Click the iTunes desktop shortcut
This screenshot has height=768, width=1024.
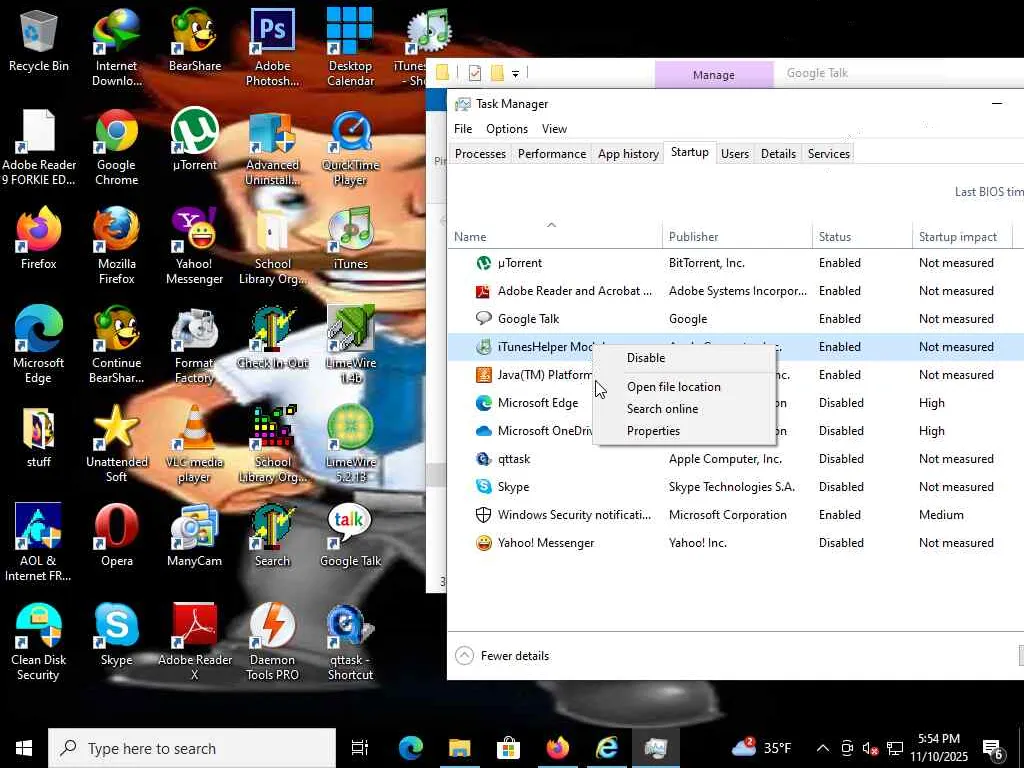[350, 238]
